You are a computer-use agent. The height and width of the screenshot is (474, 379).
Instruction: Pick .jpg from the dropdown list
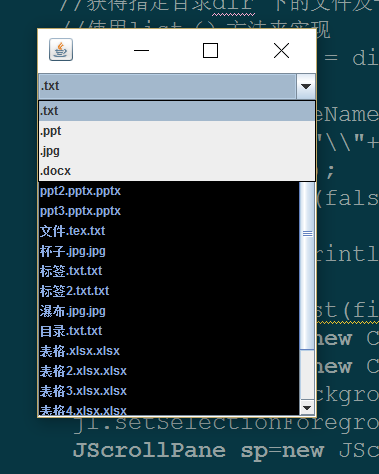[177, 151]
